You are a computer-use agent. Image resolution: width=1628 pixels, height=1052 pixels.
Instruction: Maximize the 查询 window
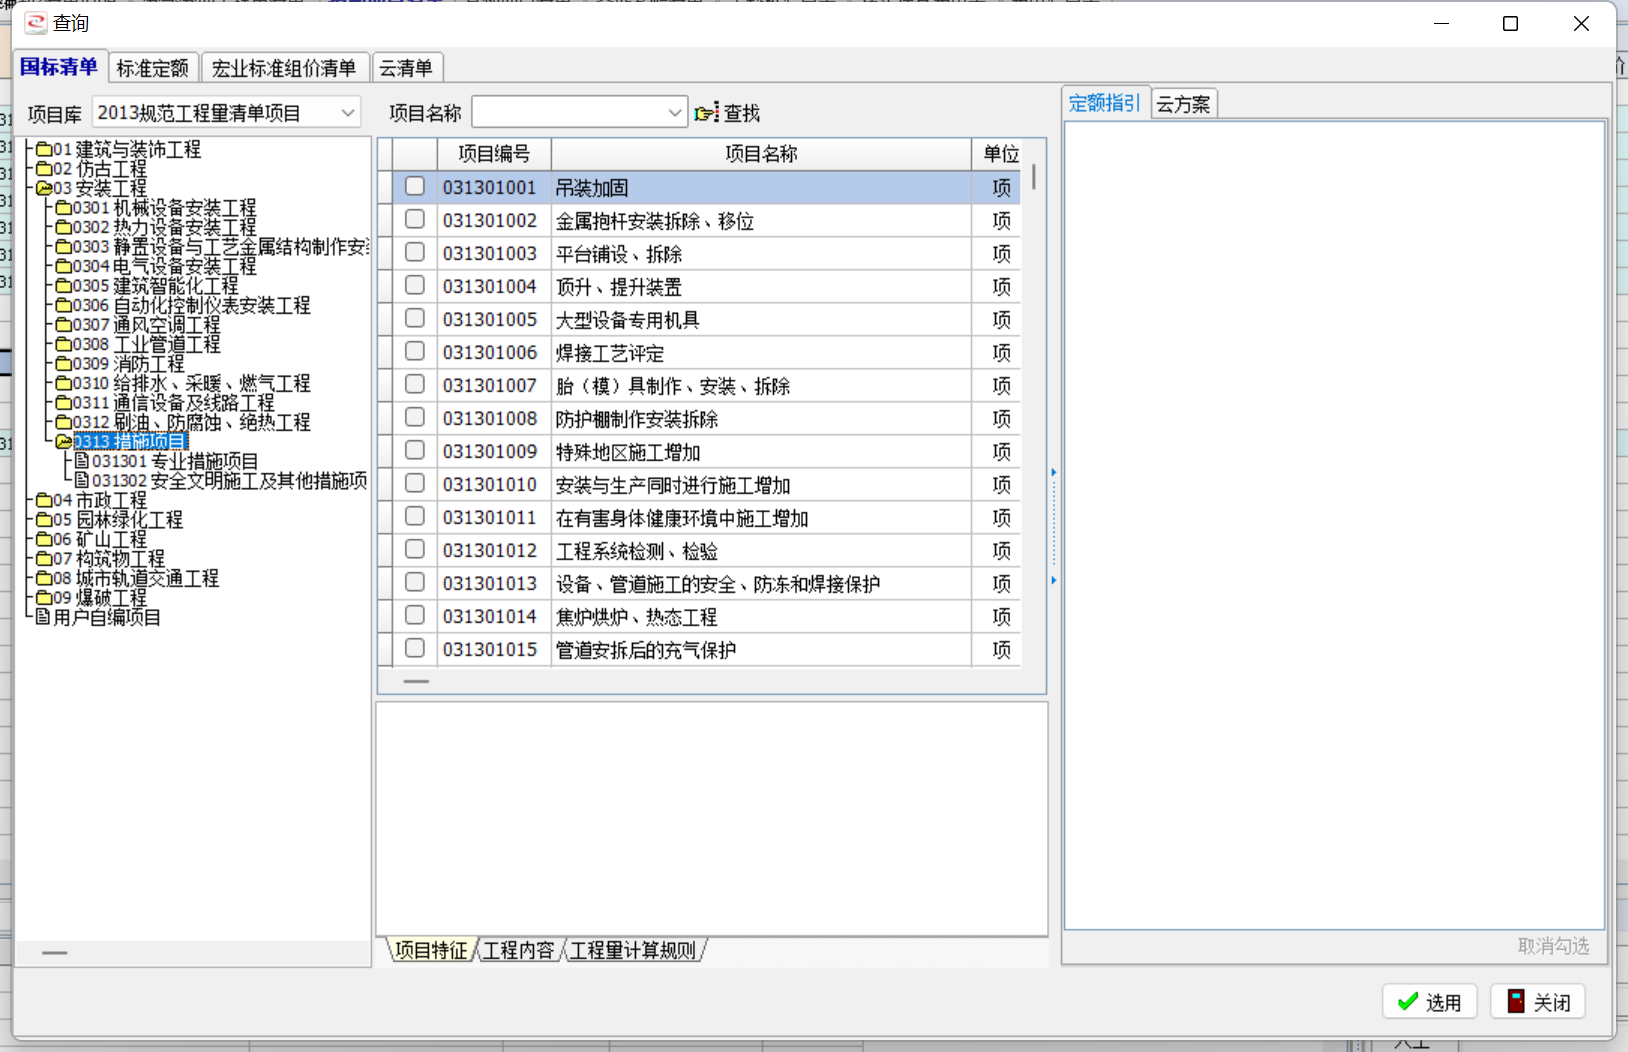1510,24
